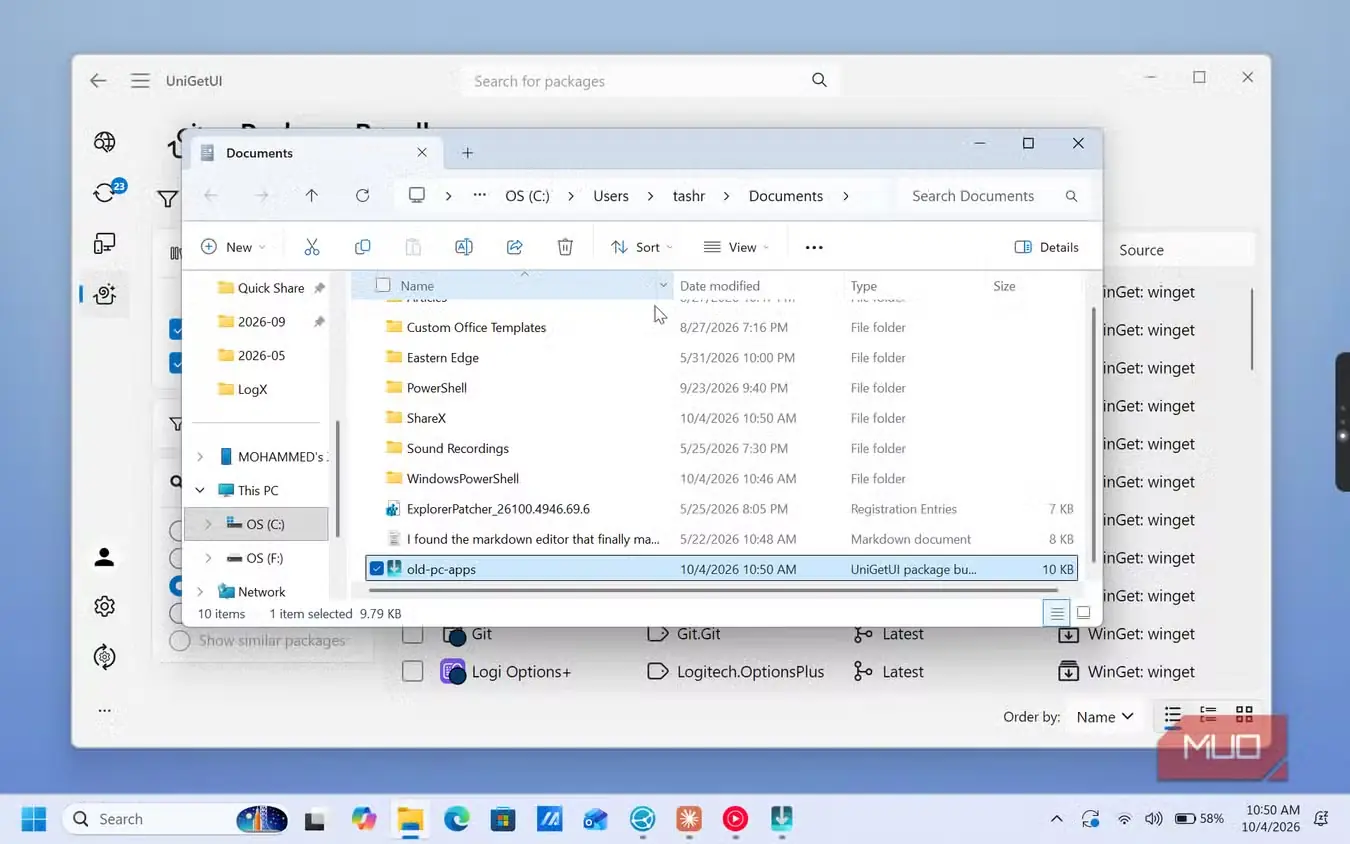Open UniGetUI Installed Packages sidebar icon
The width and height of the screenshot is (1350, 844).
pos(104,243)
